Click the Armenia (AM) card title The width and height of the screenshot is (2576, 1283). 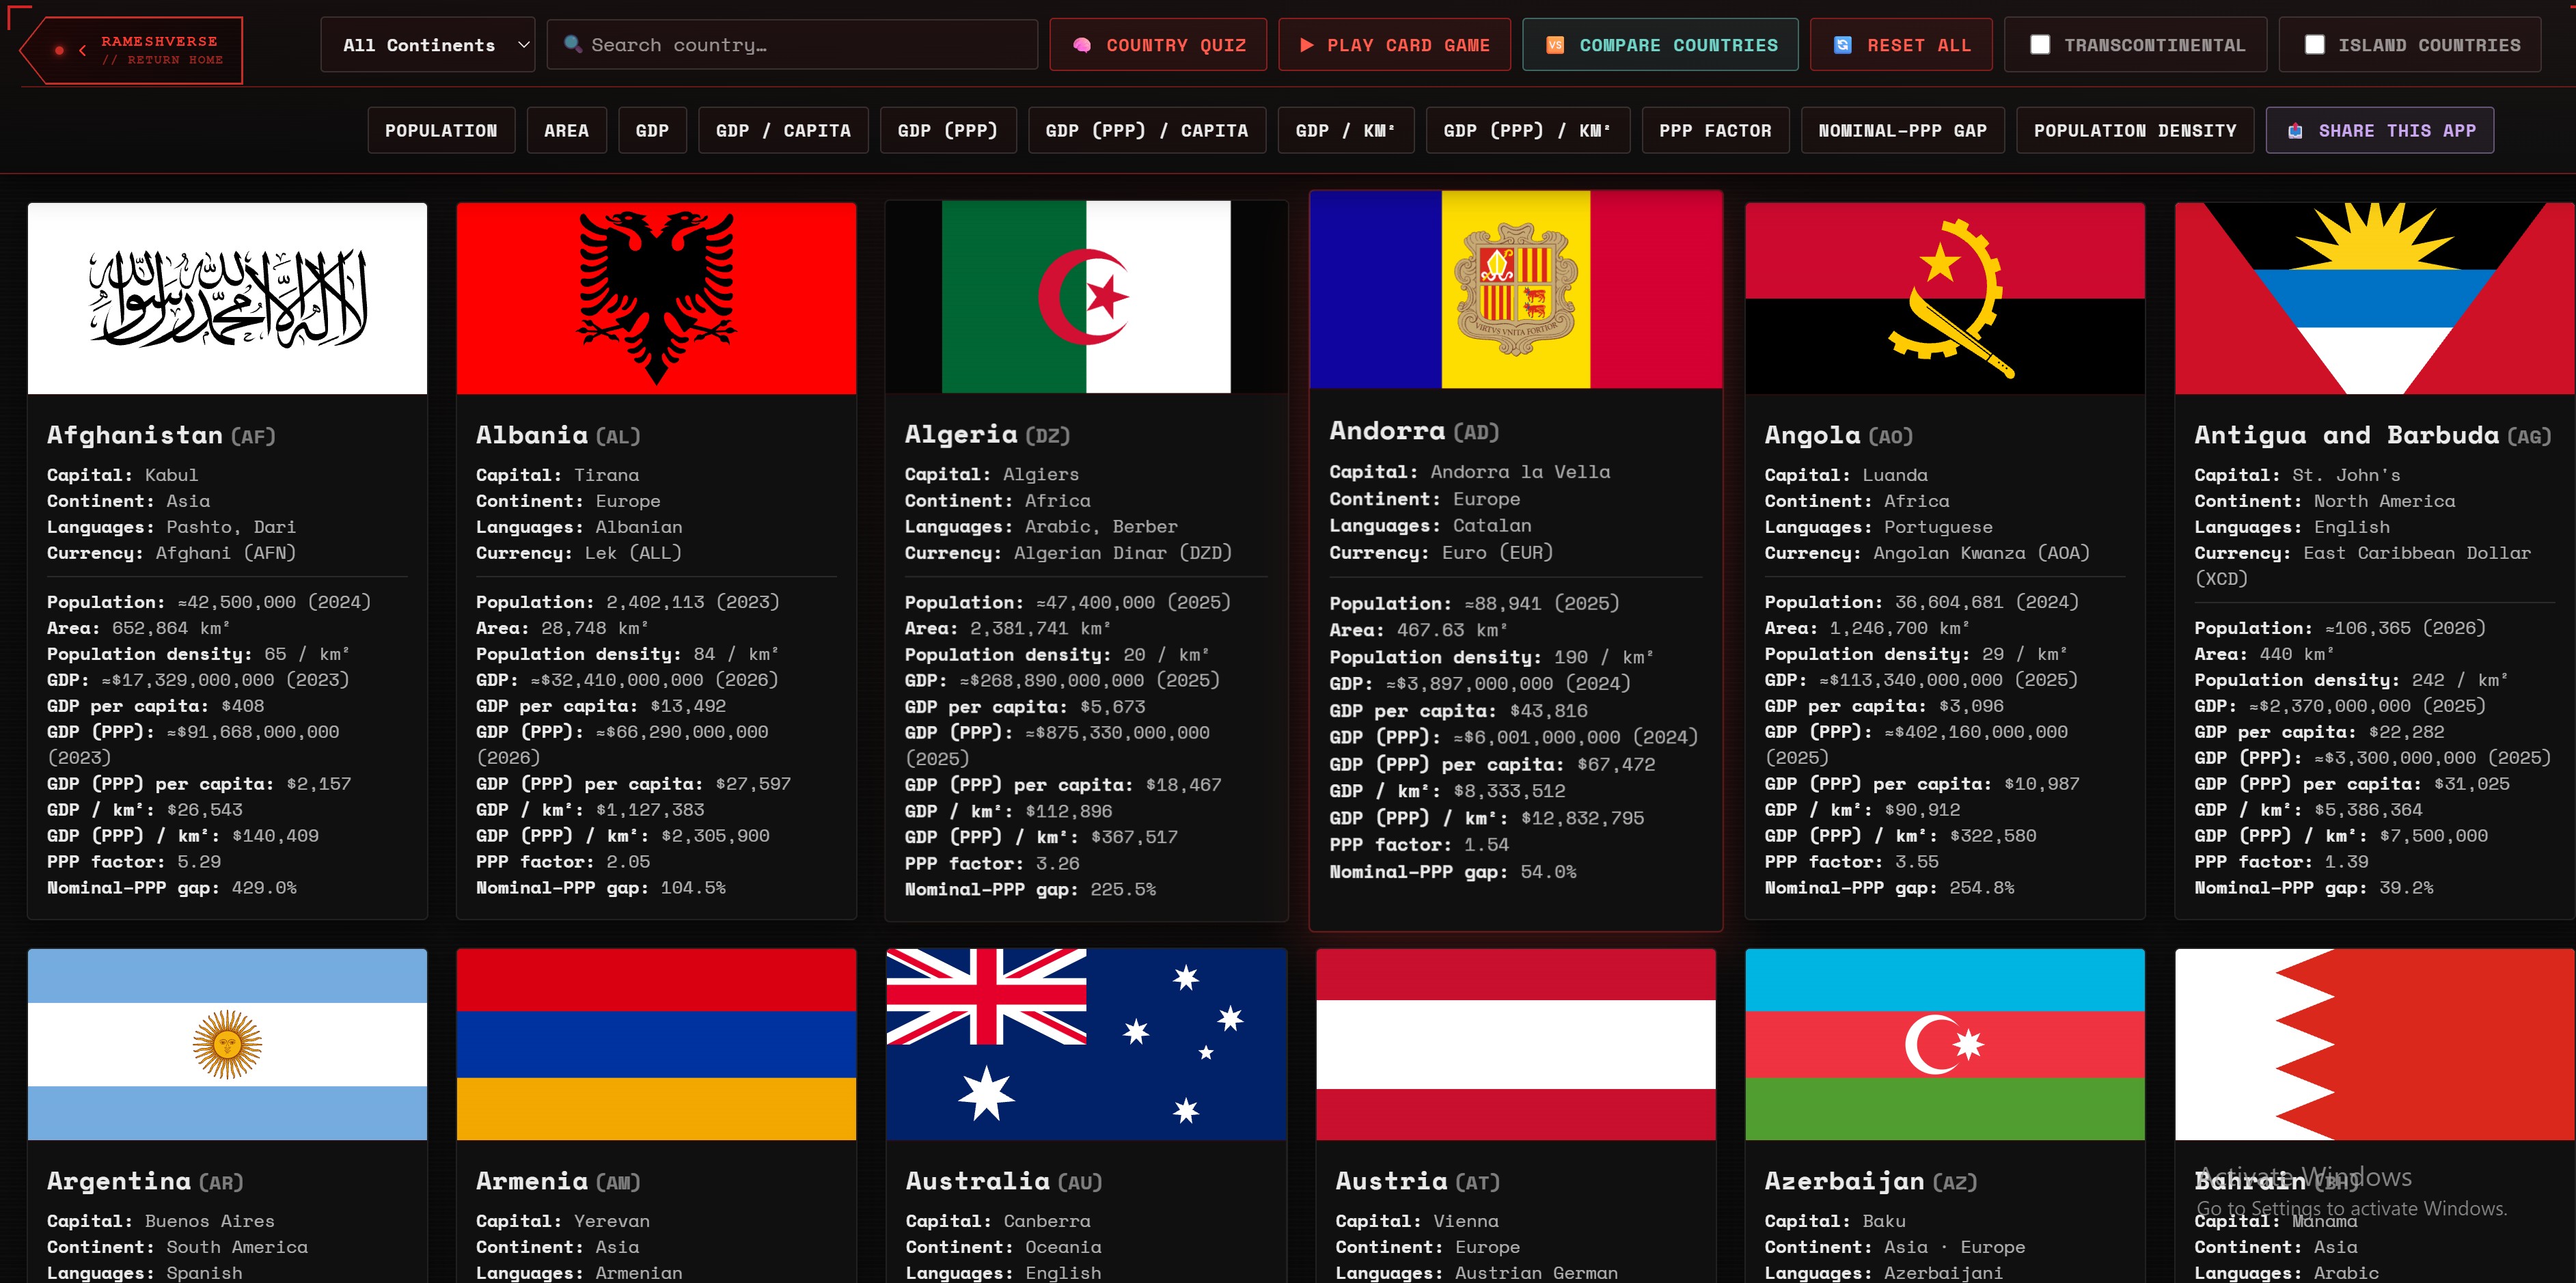(x=558, y=1181)
